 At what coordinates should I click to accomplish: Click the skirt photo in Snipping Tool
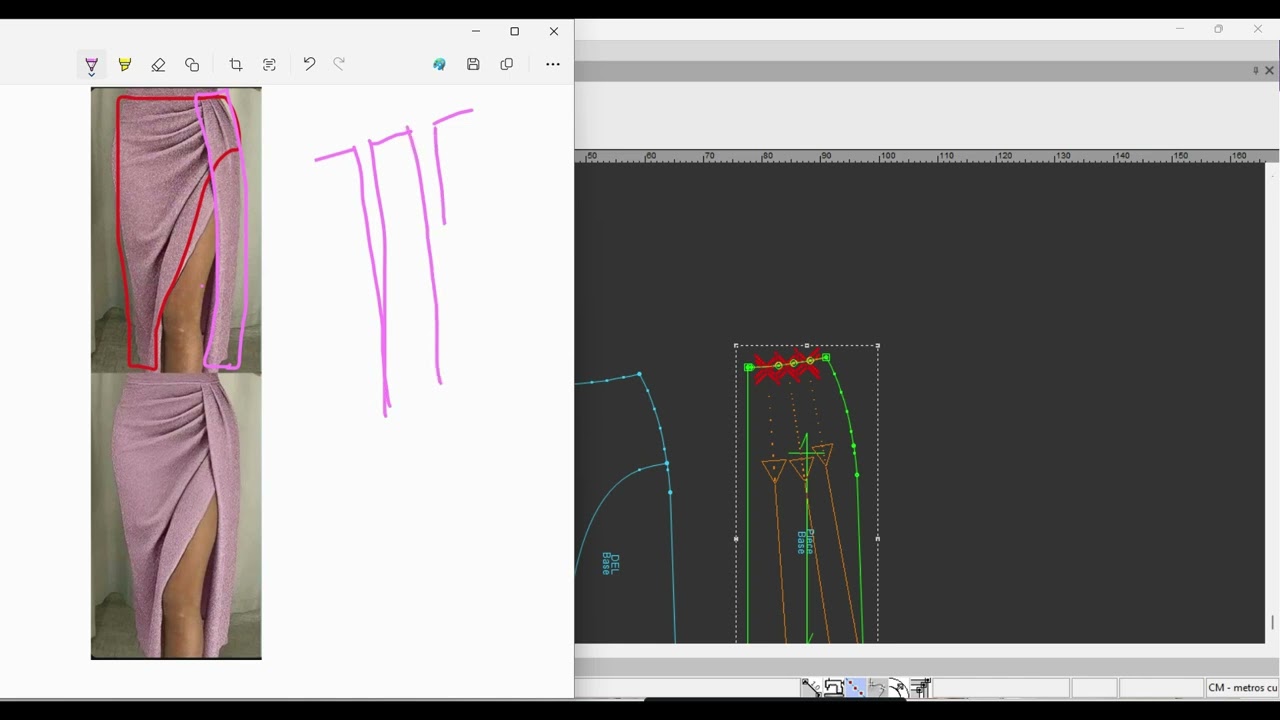pyautogui.click(x=176, y=373)
